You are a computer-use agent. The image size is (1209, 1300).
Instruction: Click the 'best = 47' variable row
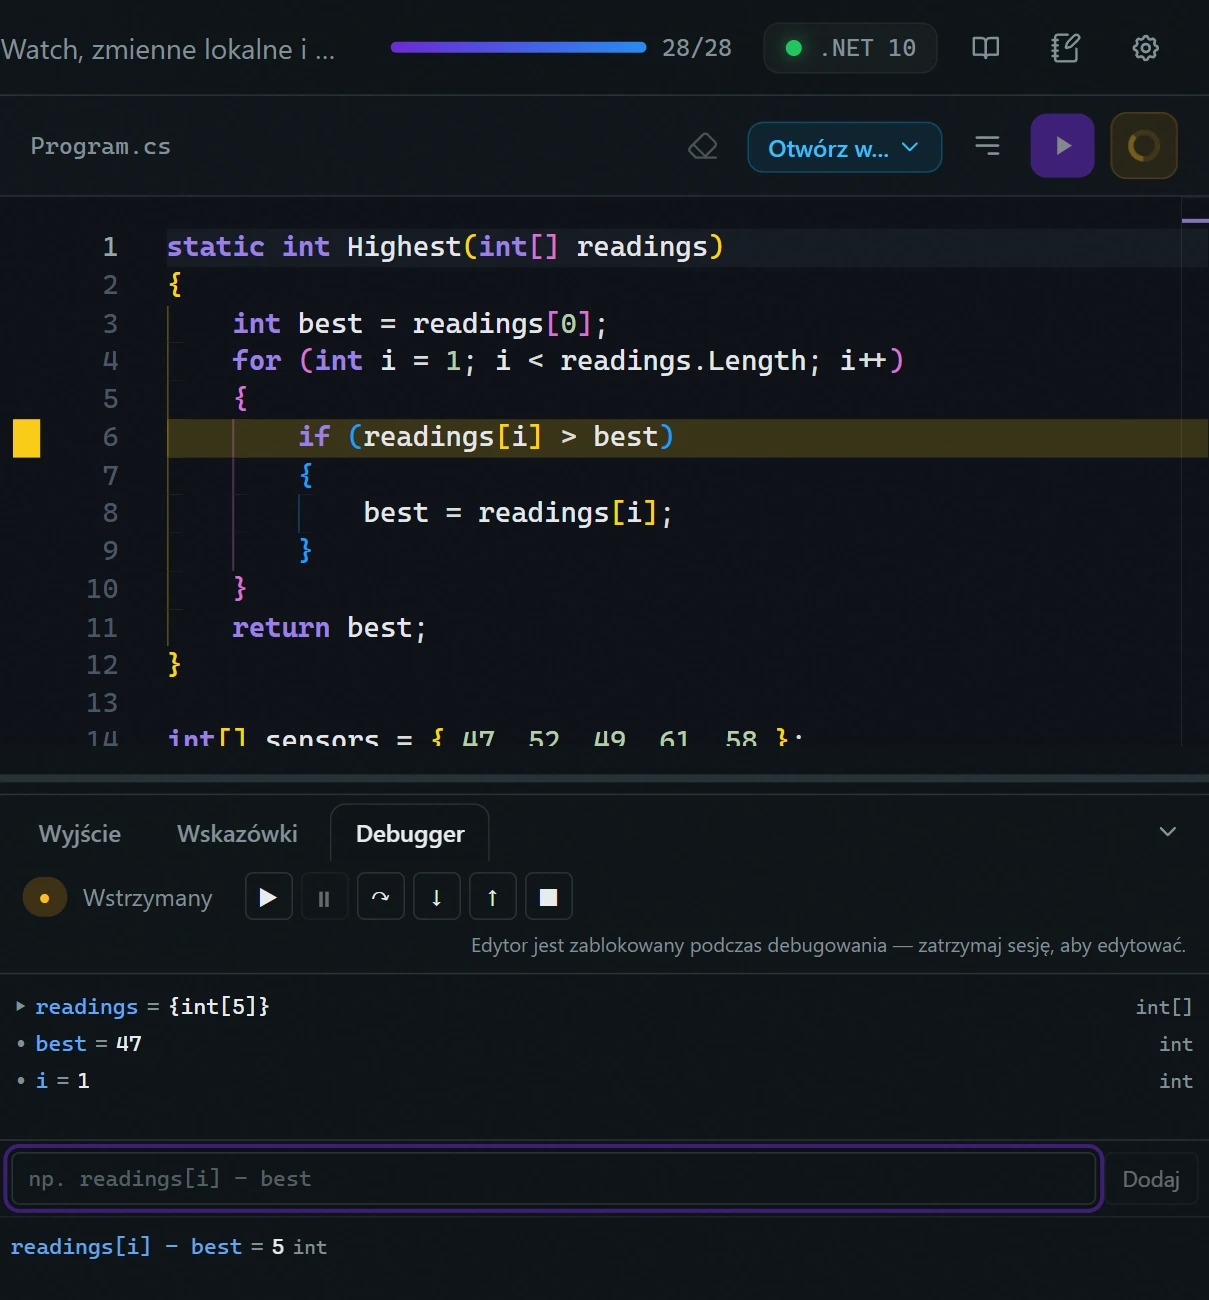click(x=604, y=1044)
